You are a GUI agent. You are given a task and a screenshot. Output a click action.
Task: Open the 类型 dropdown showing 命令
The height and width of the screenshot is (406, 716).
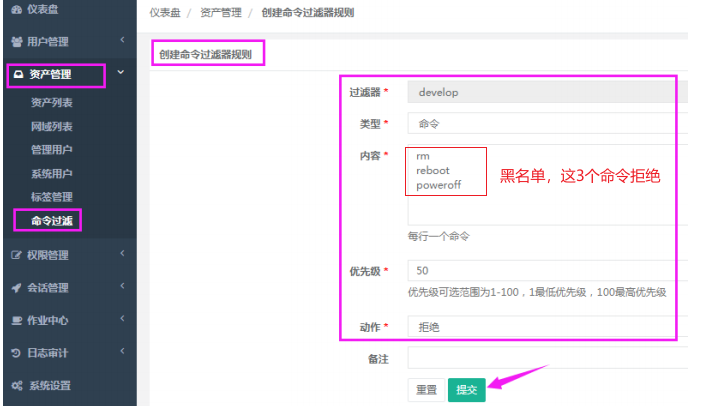tap(548, 124)
